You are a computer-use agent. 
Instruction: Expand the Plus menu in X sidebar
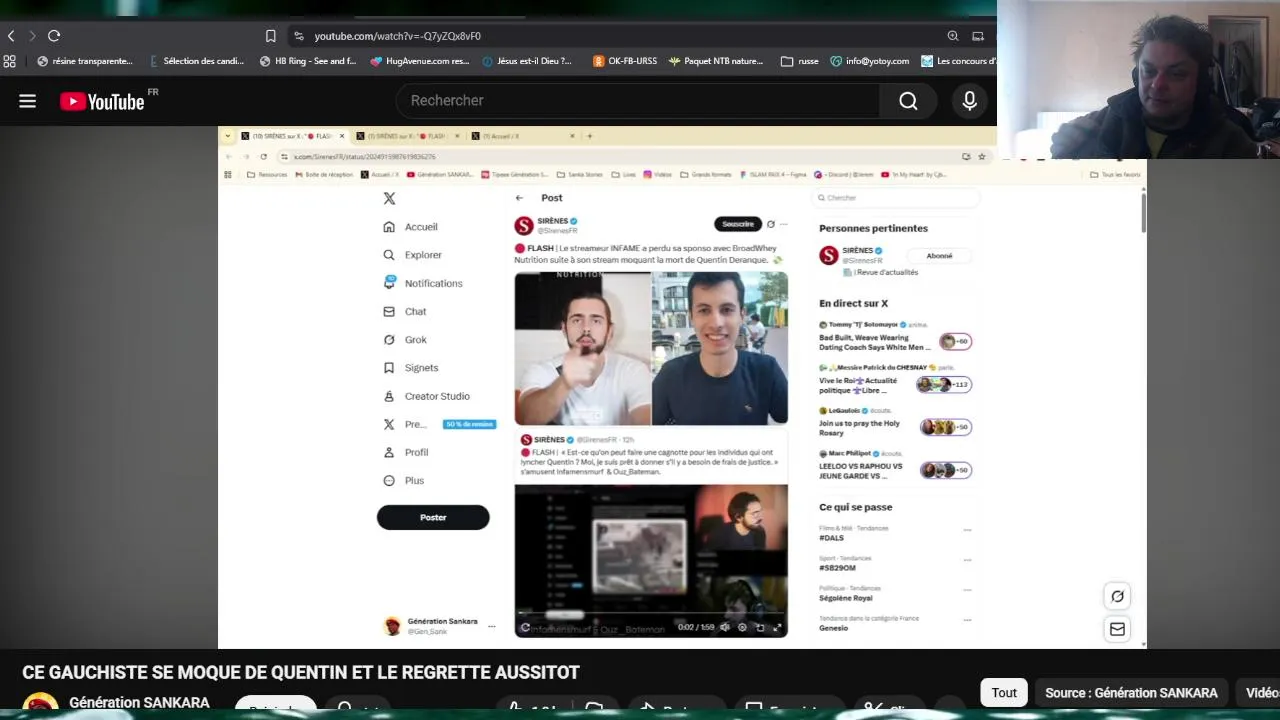[404, 480]
